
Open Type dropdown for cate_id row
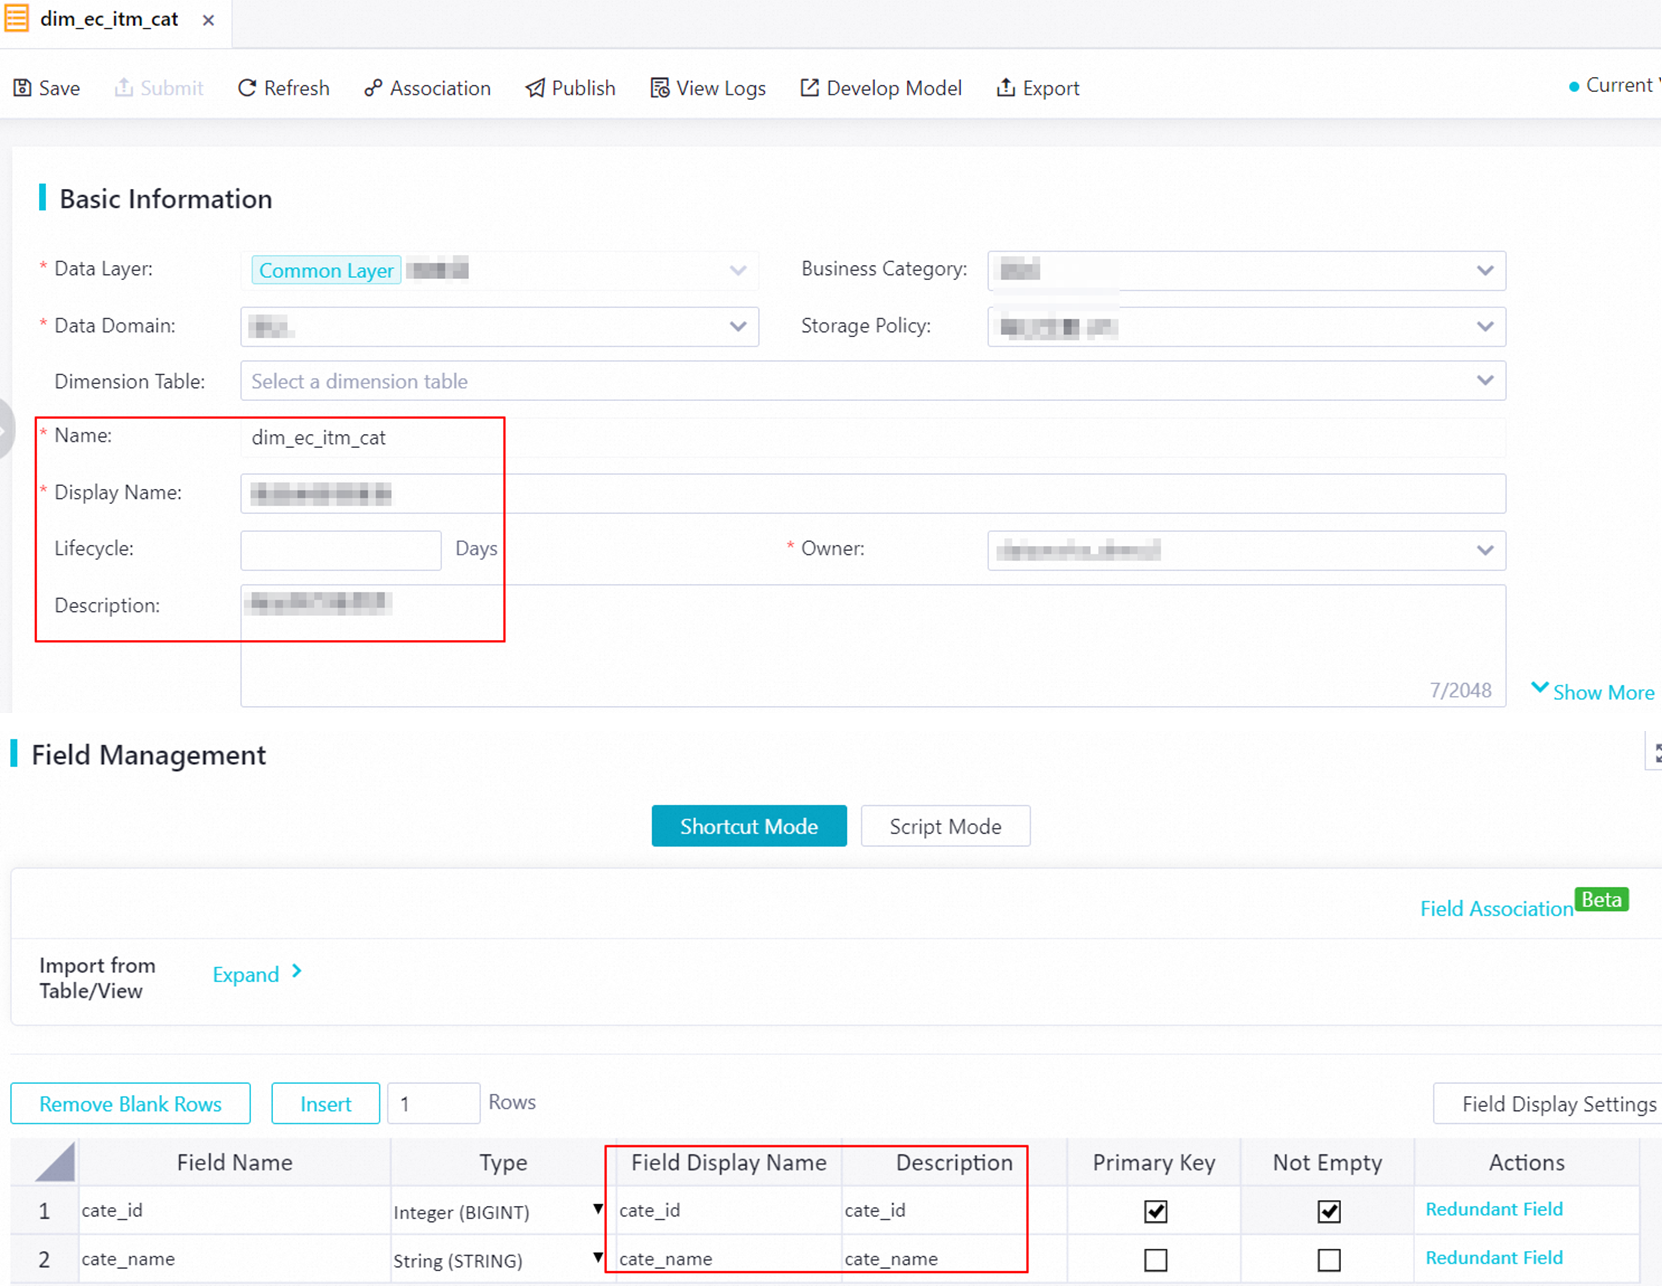598,1210
